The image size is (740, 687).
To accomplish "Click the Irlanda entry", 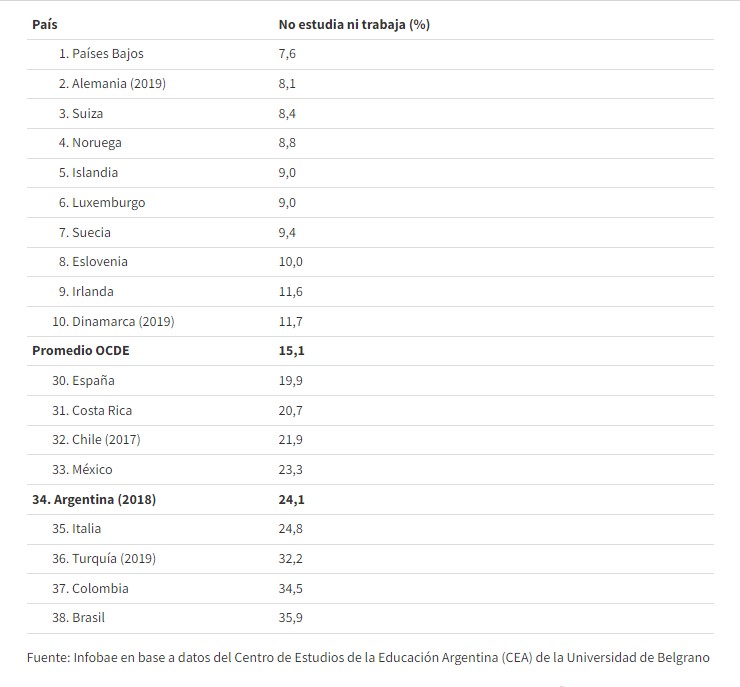I will pos(86,292).
